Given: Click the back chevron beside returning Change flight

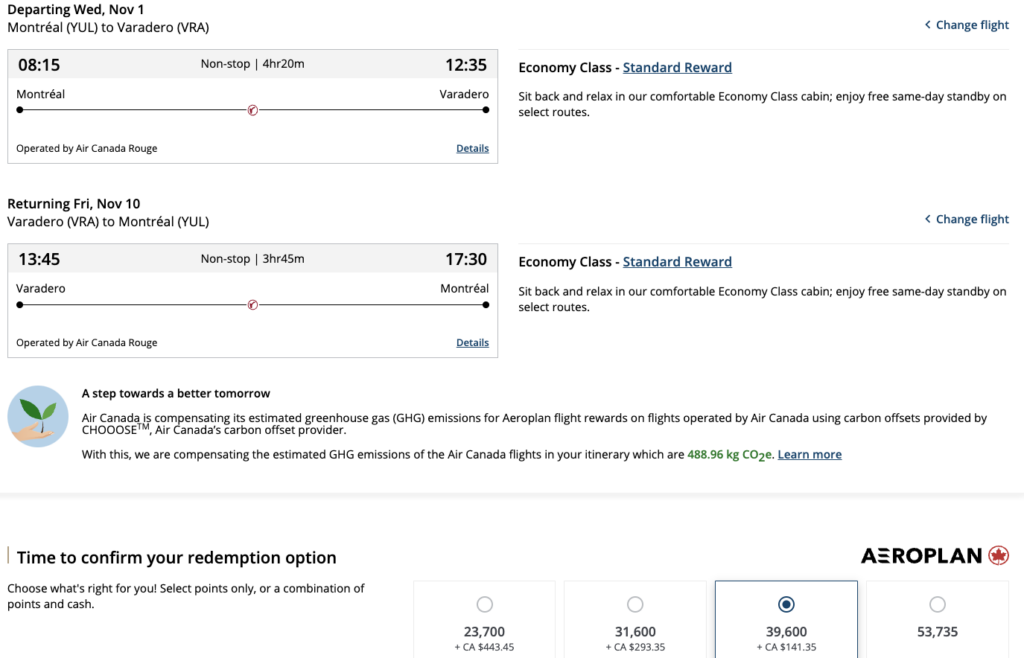Looking at the screenshot, I should coord(927,219).
